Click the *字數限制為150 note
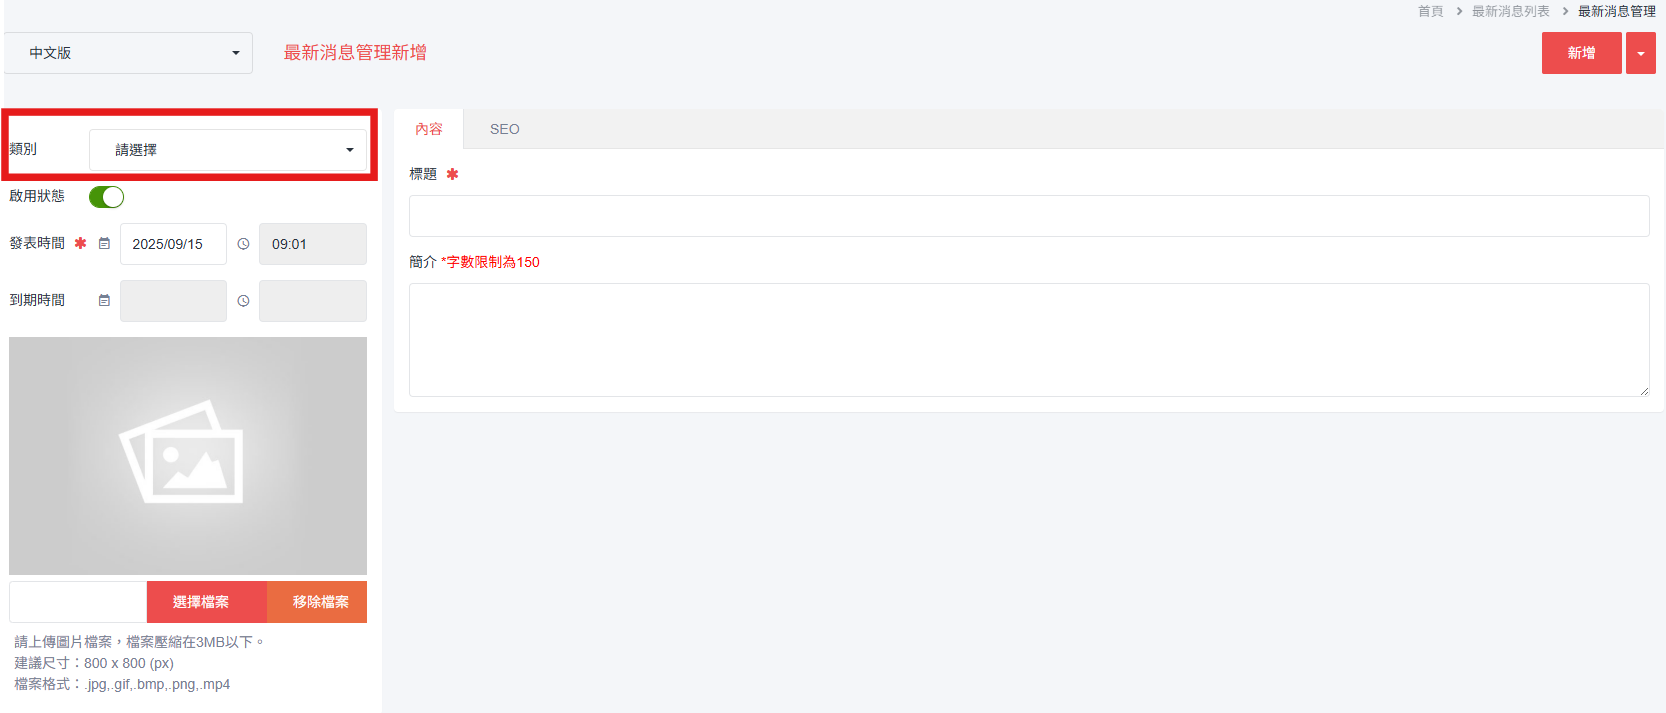Screen dimensions: 1666x713 pyautogui.click(x=490, y=262)
